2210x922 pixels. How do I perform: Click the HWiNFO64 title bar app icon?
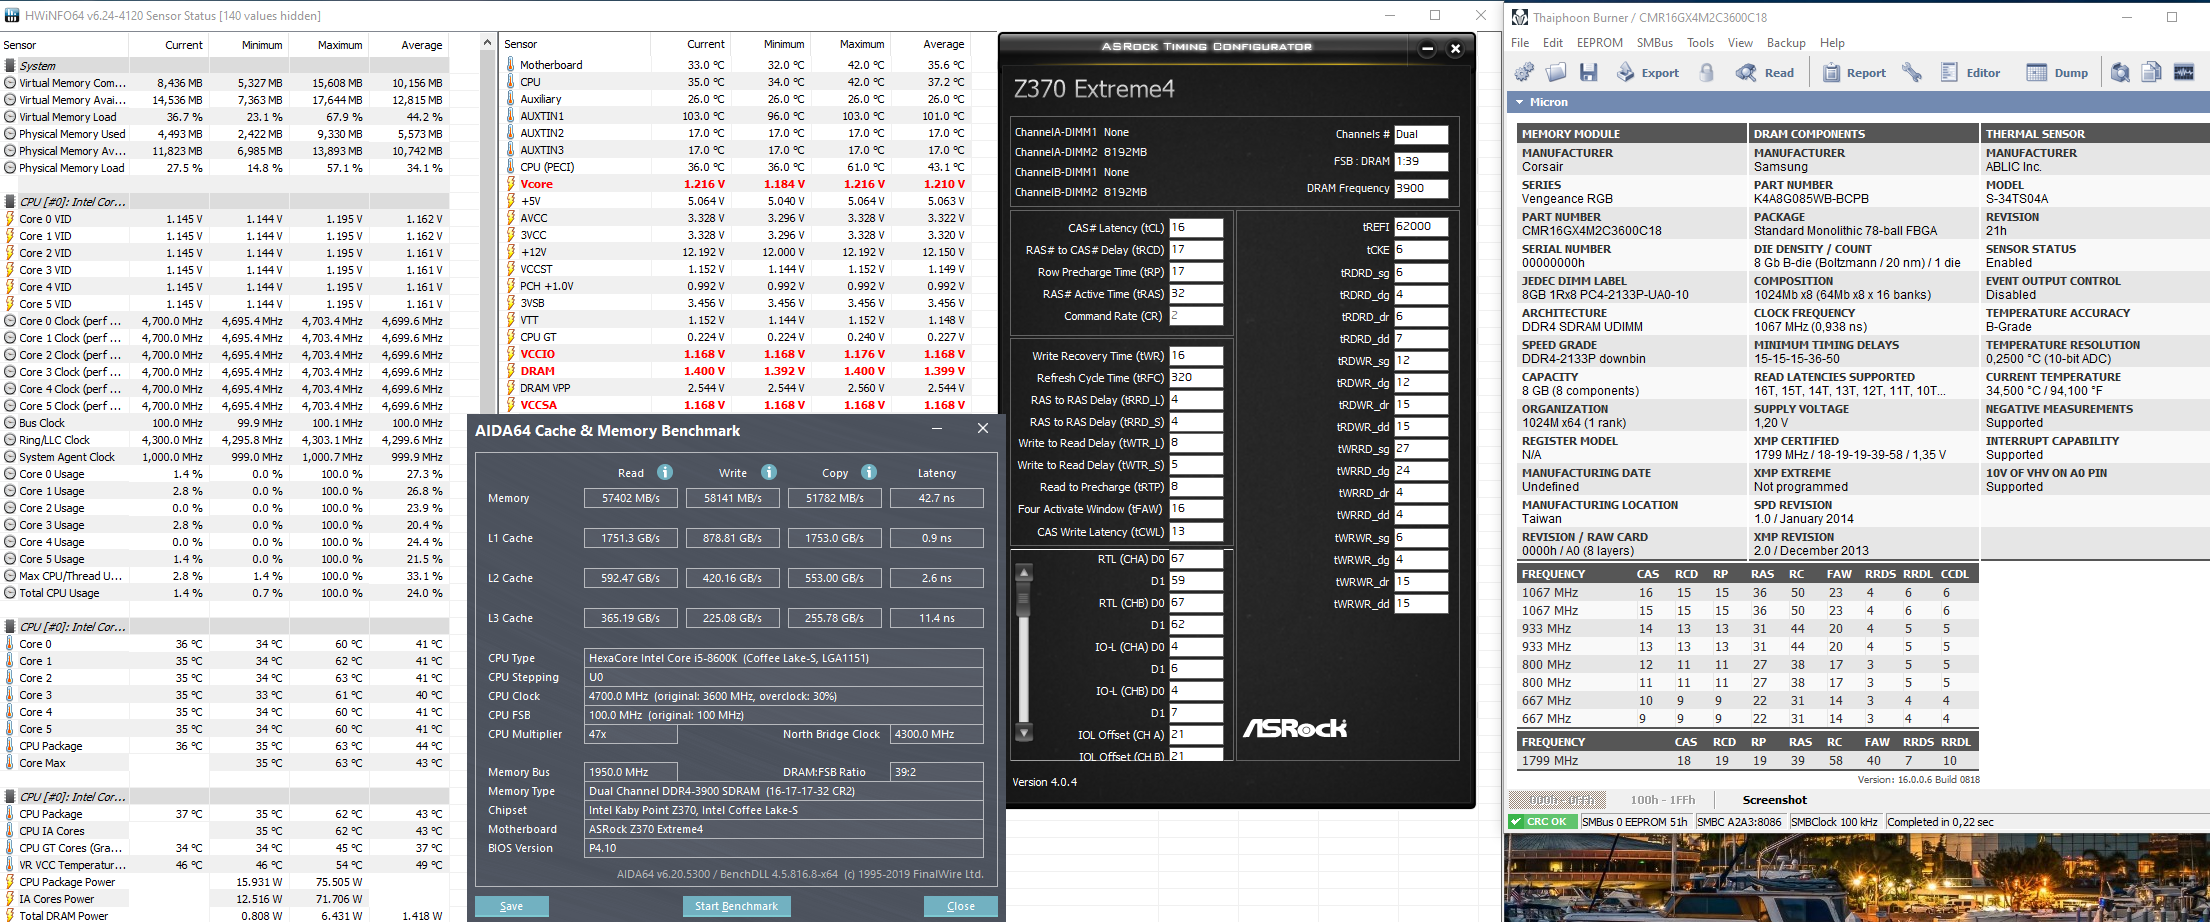(11, 16)
